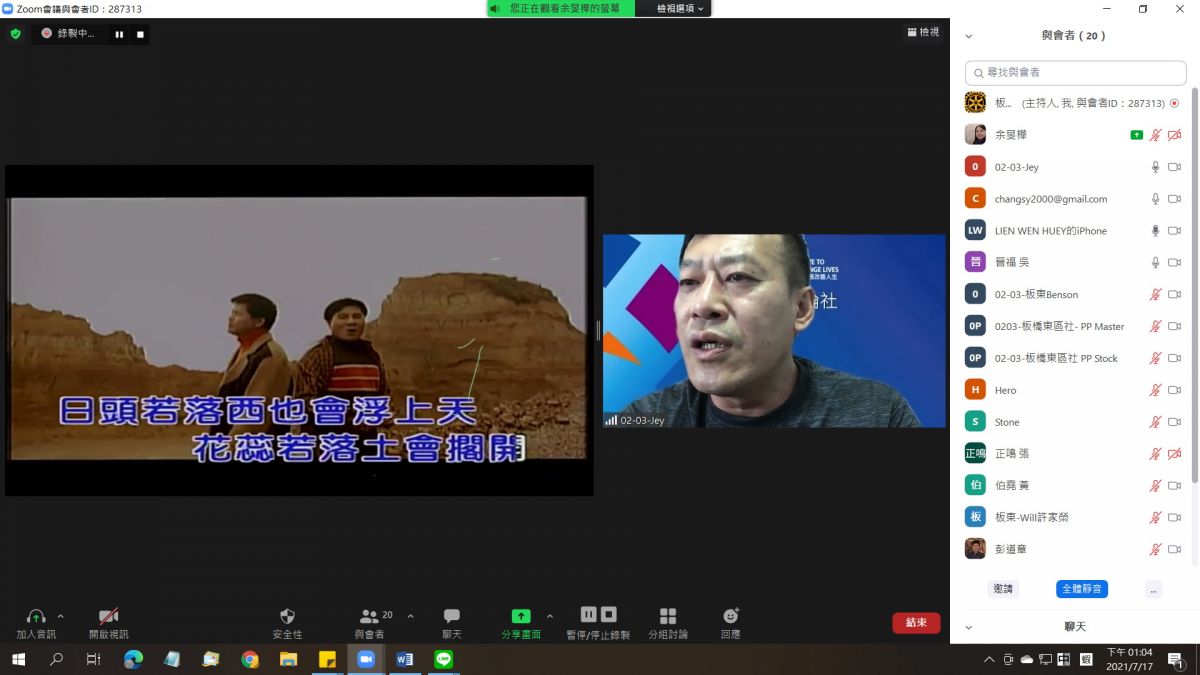Viewport: 1200px width, 675px height.
Task: Open the Windows Start menu
Action: pyautogui.click(x=18, y=659)
